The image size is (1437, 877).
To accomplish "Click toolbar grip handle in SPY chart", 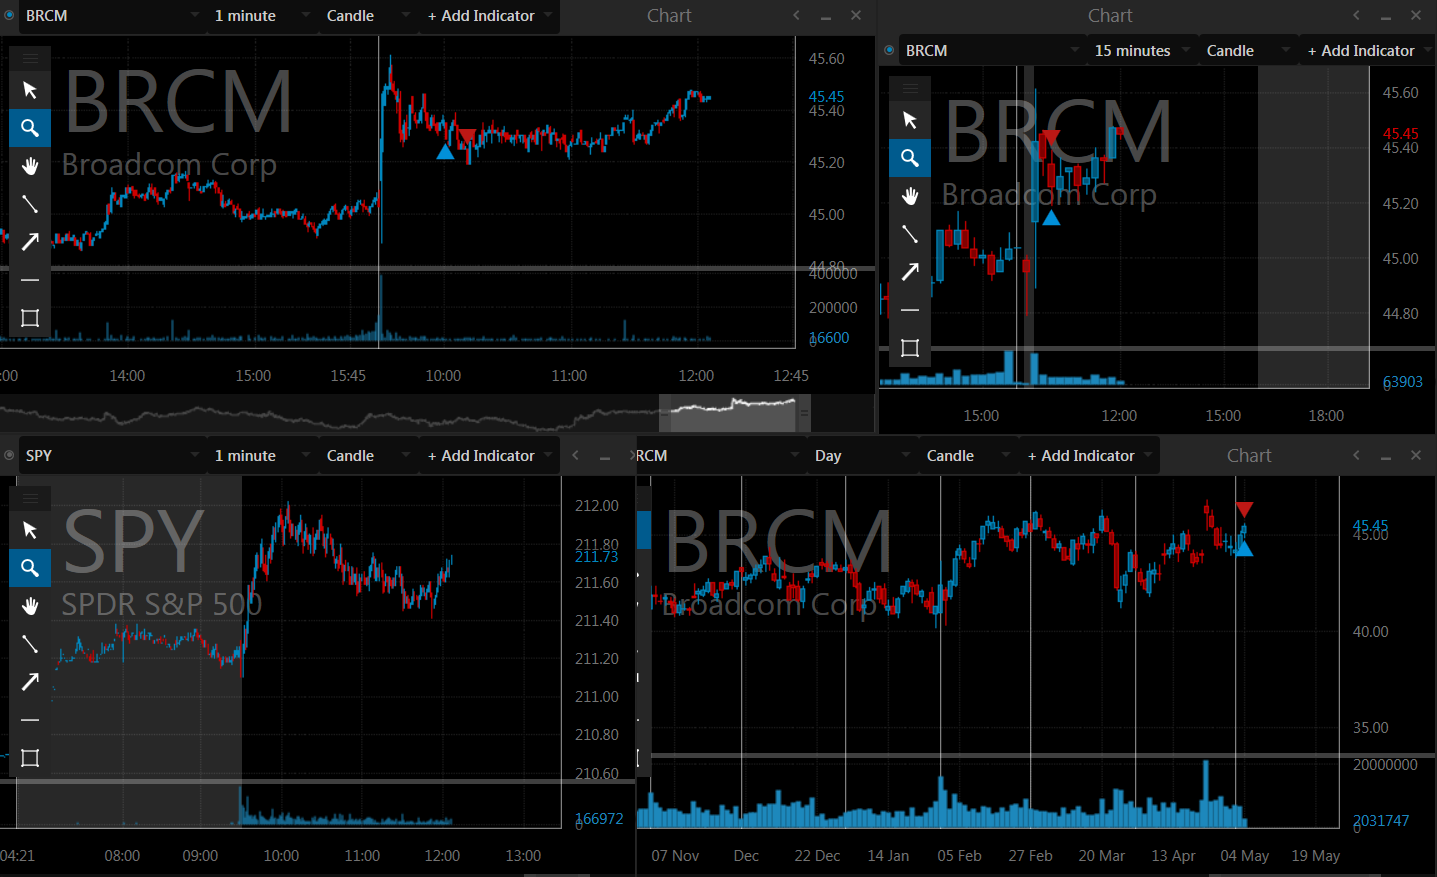I will (x=30, y=498).
